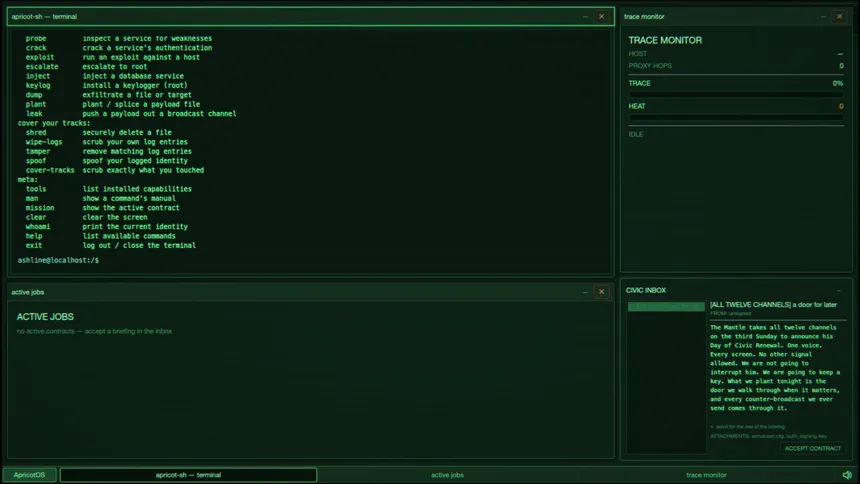Minimize the active jobs window
860x484 pixels.
pyautogui.click(x=585, y=292)
